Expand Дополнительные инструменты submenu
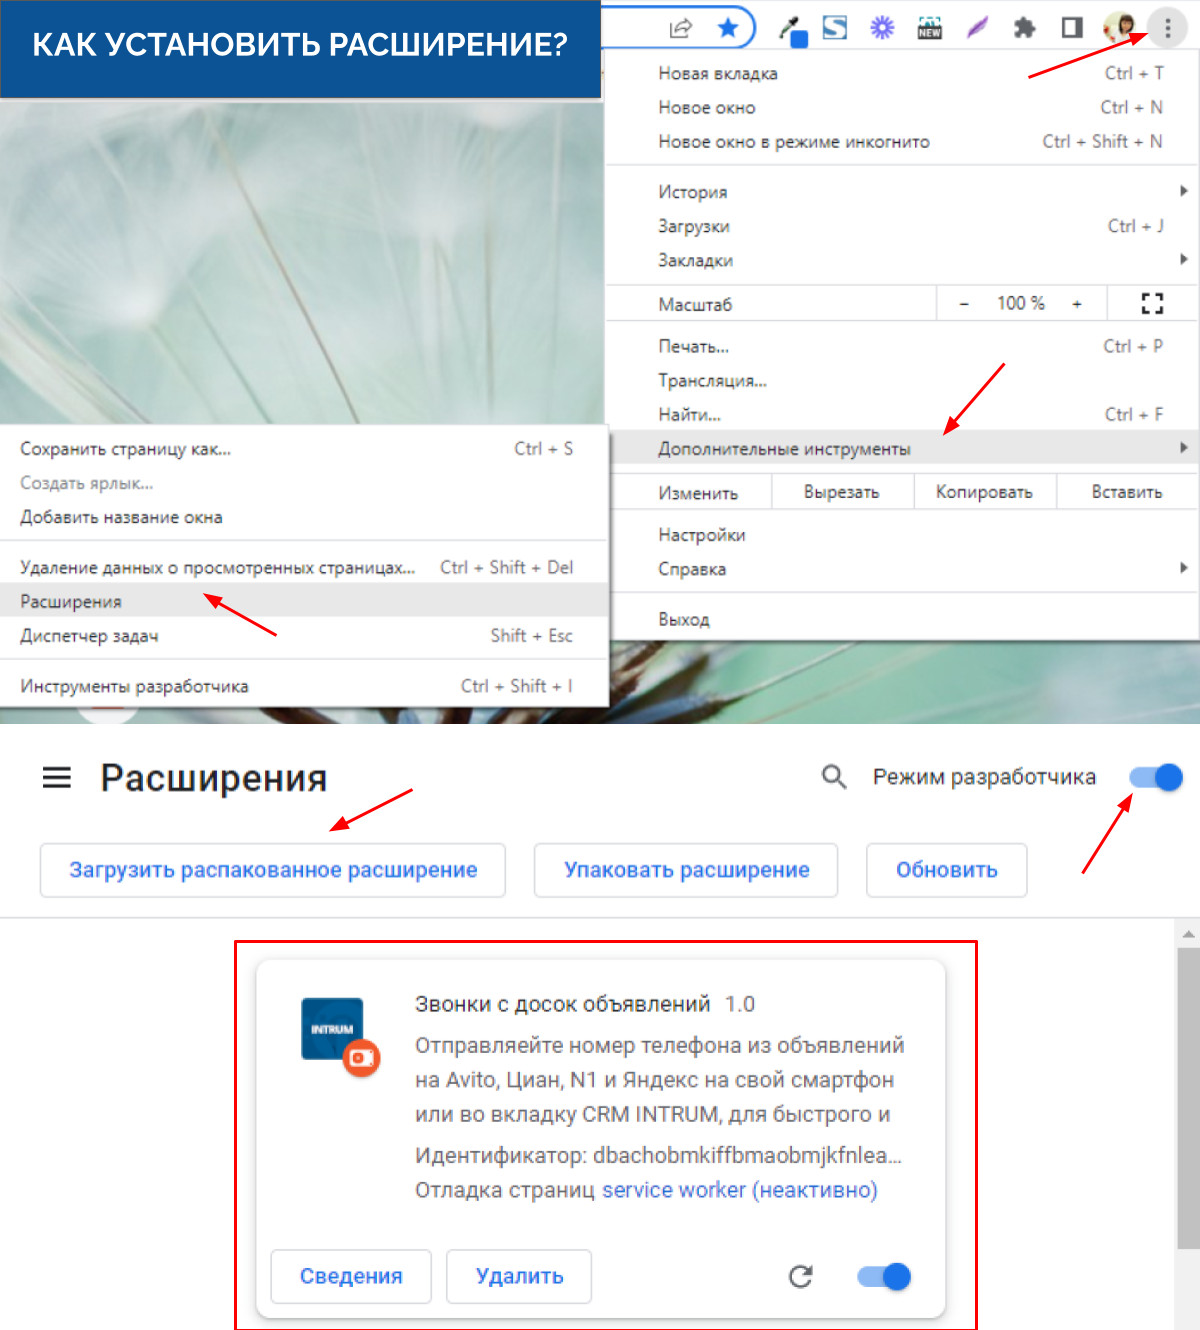Viewport: 1200px width, 1330px height. (902, 449)
